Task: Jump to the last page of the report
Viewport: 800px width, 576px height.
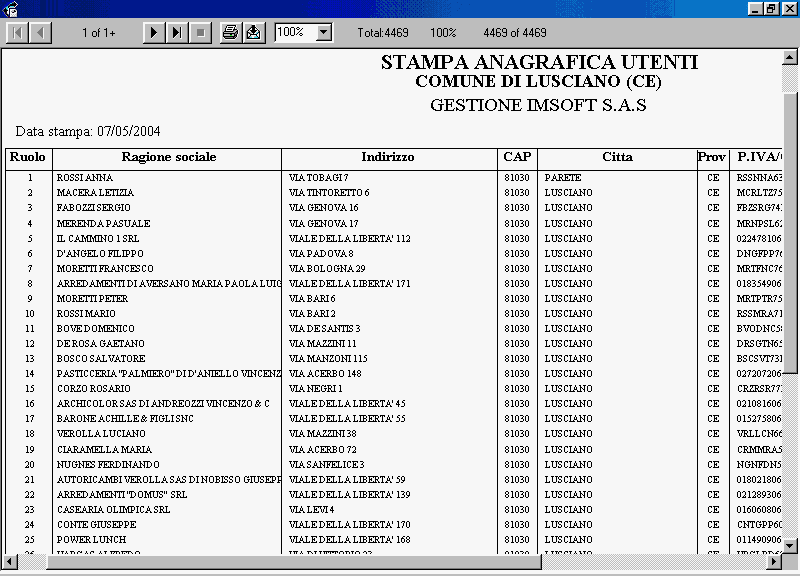Action: click(x=177, y=33)
